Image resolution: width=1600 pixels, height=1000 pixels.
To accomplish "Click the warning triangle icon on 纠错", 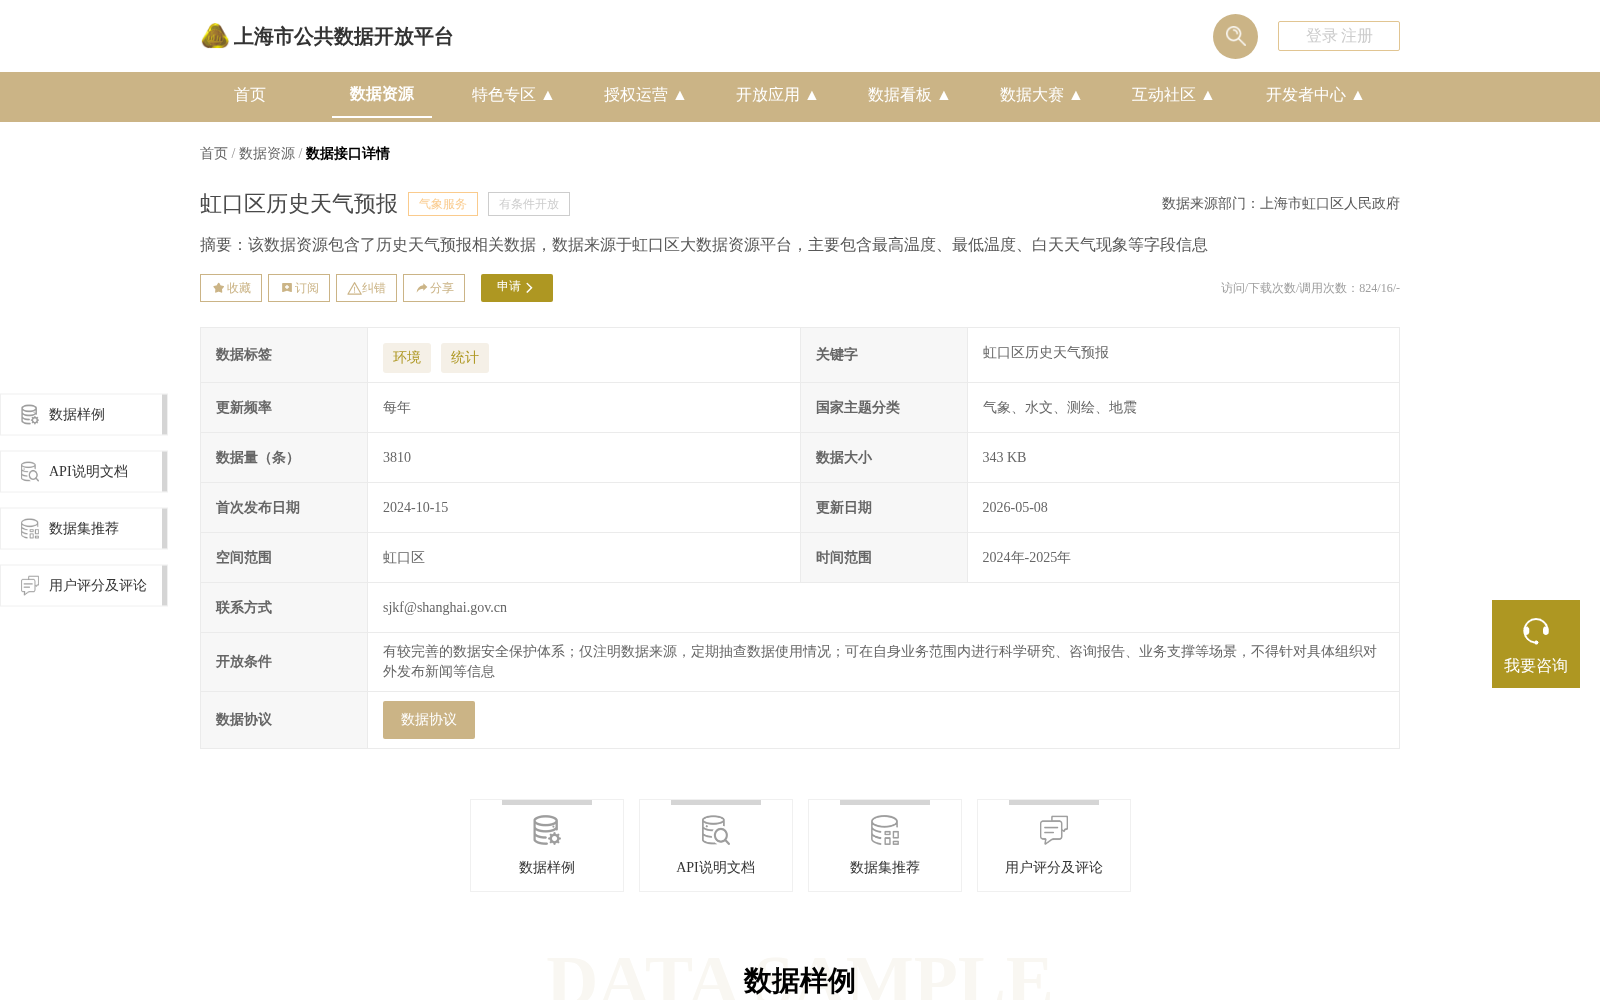I will pos(354,288).
